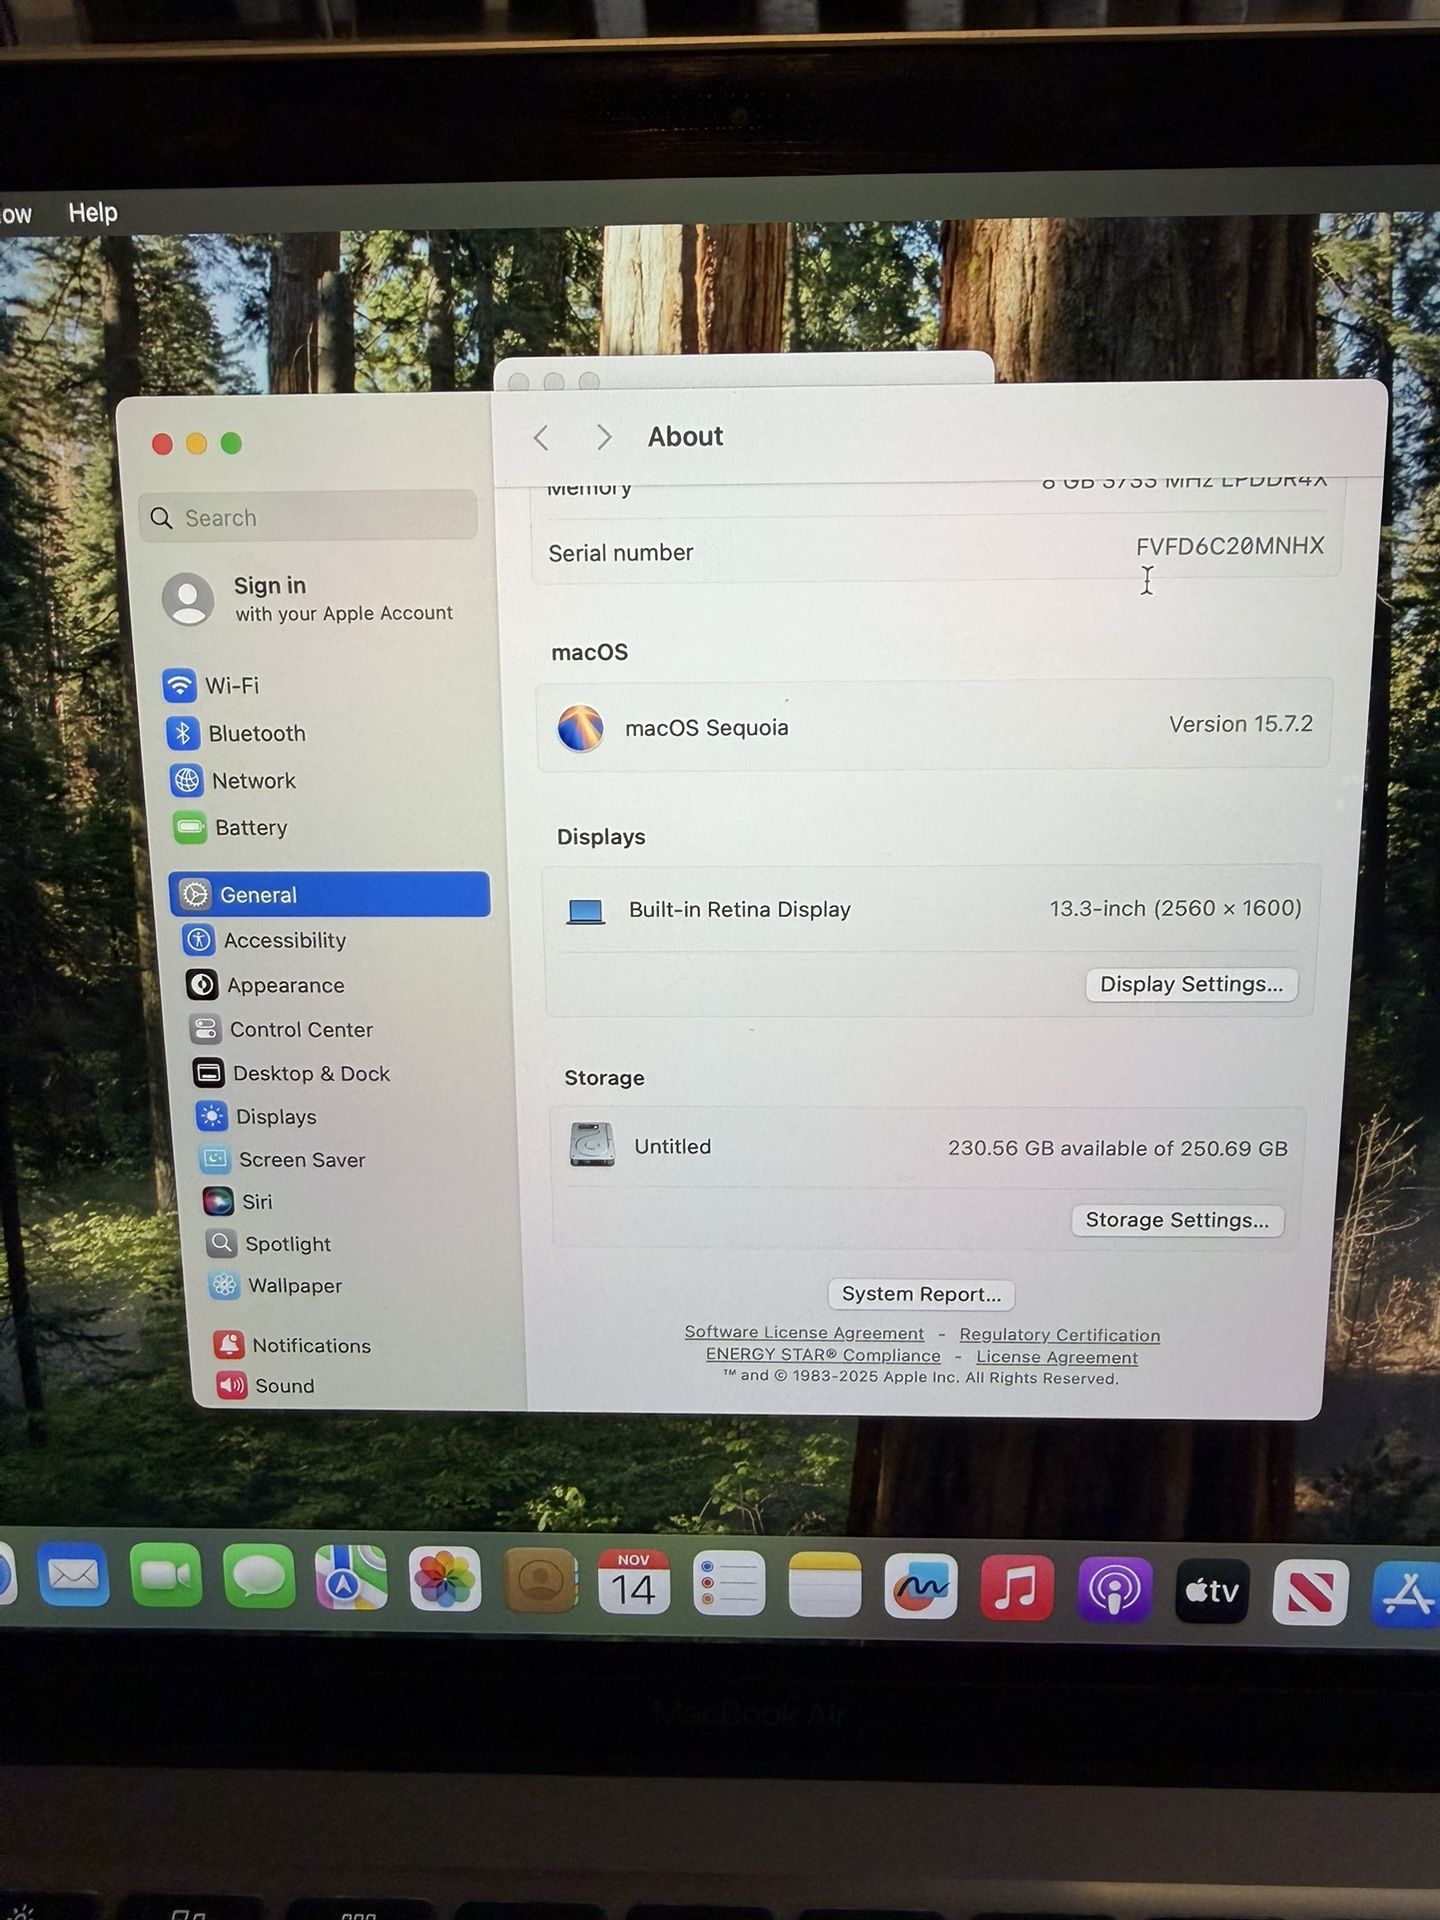Click the Storage Settings... button
This screenshot has height=1920, width=1440.
pyautogui.click(x=1177, y=1220)
